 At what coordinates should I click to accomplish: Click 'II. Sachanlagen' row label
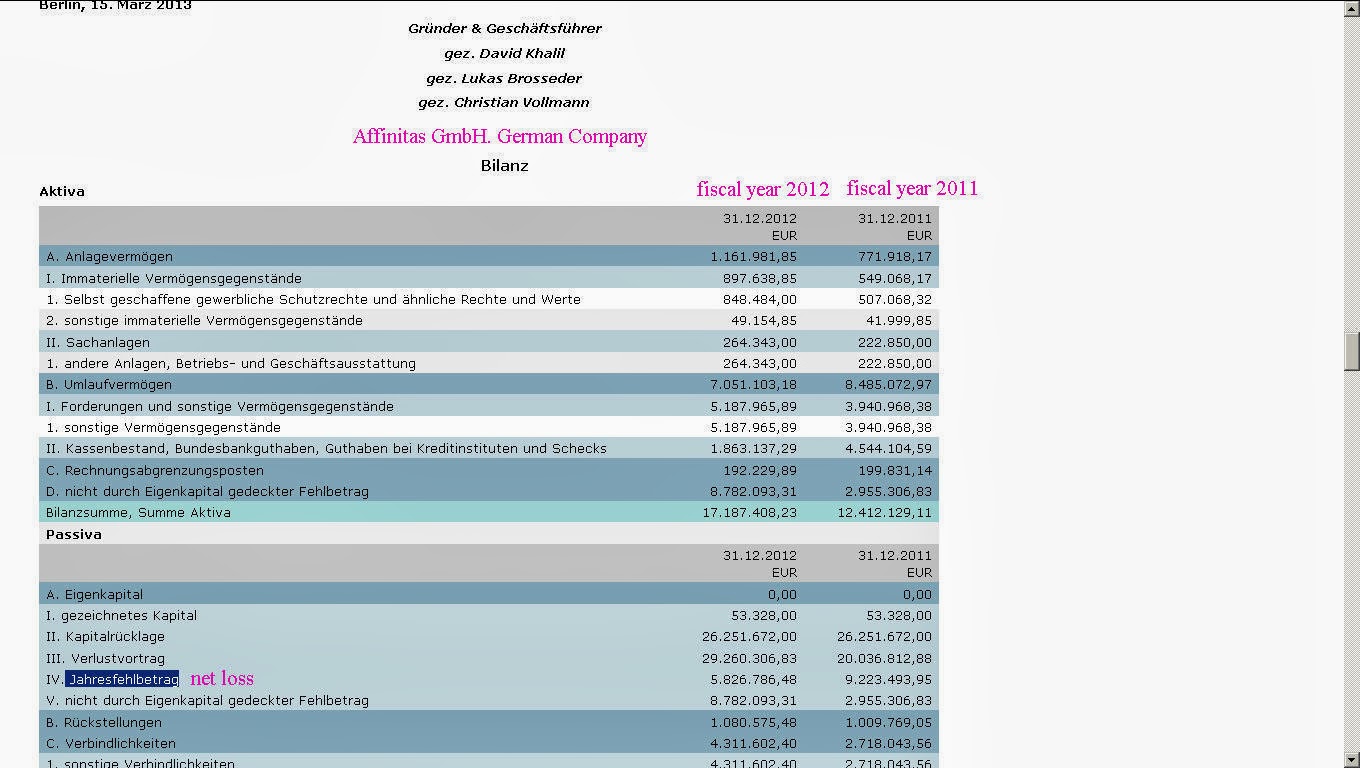click(98, 342)
